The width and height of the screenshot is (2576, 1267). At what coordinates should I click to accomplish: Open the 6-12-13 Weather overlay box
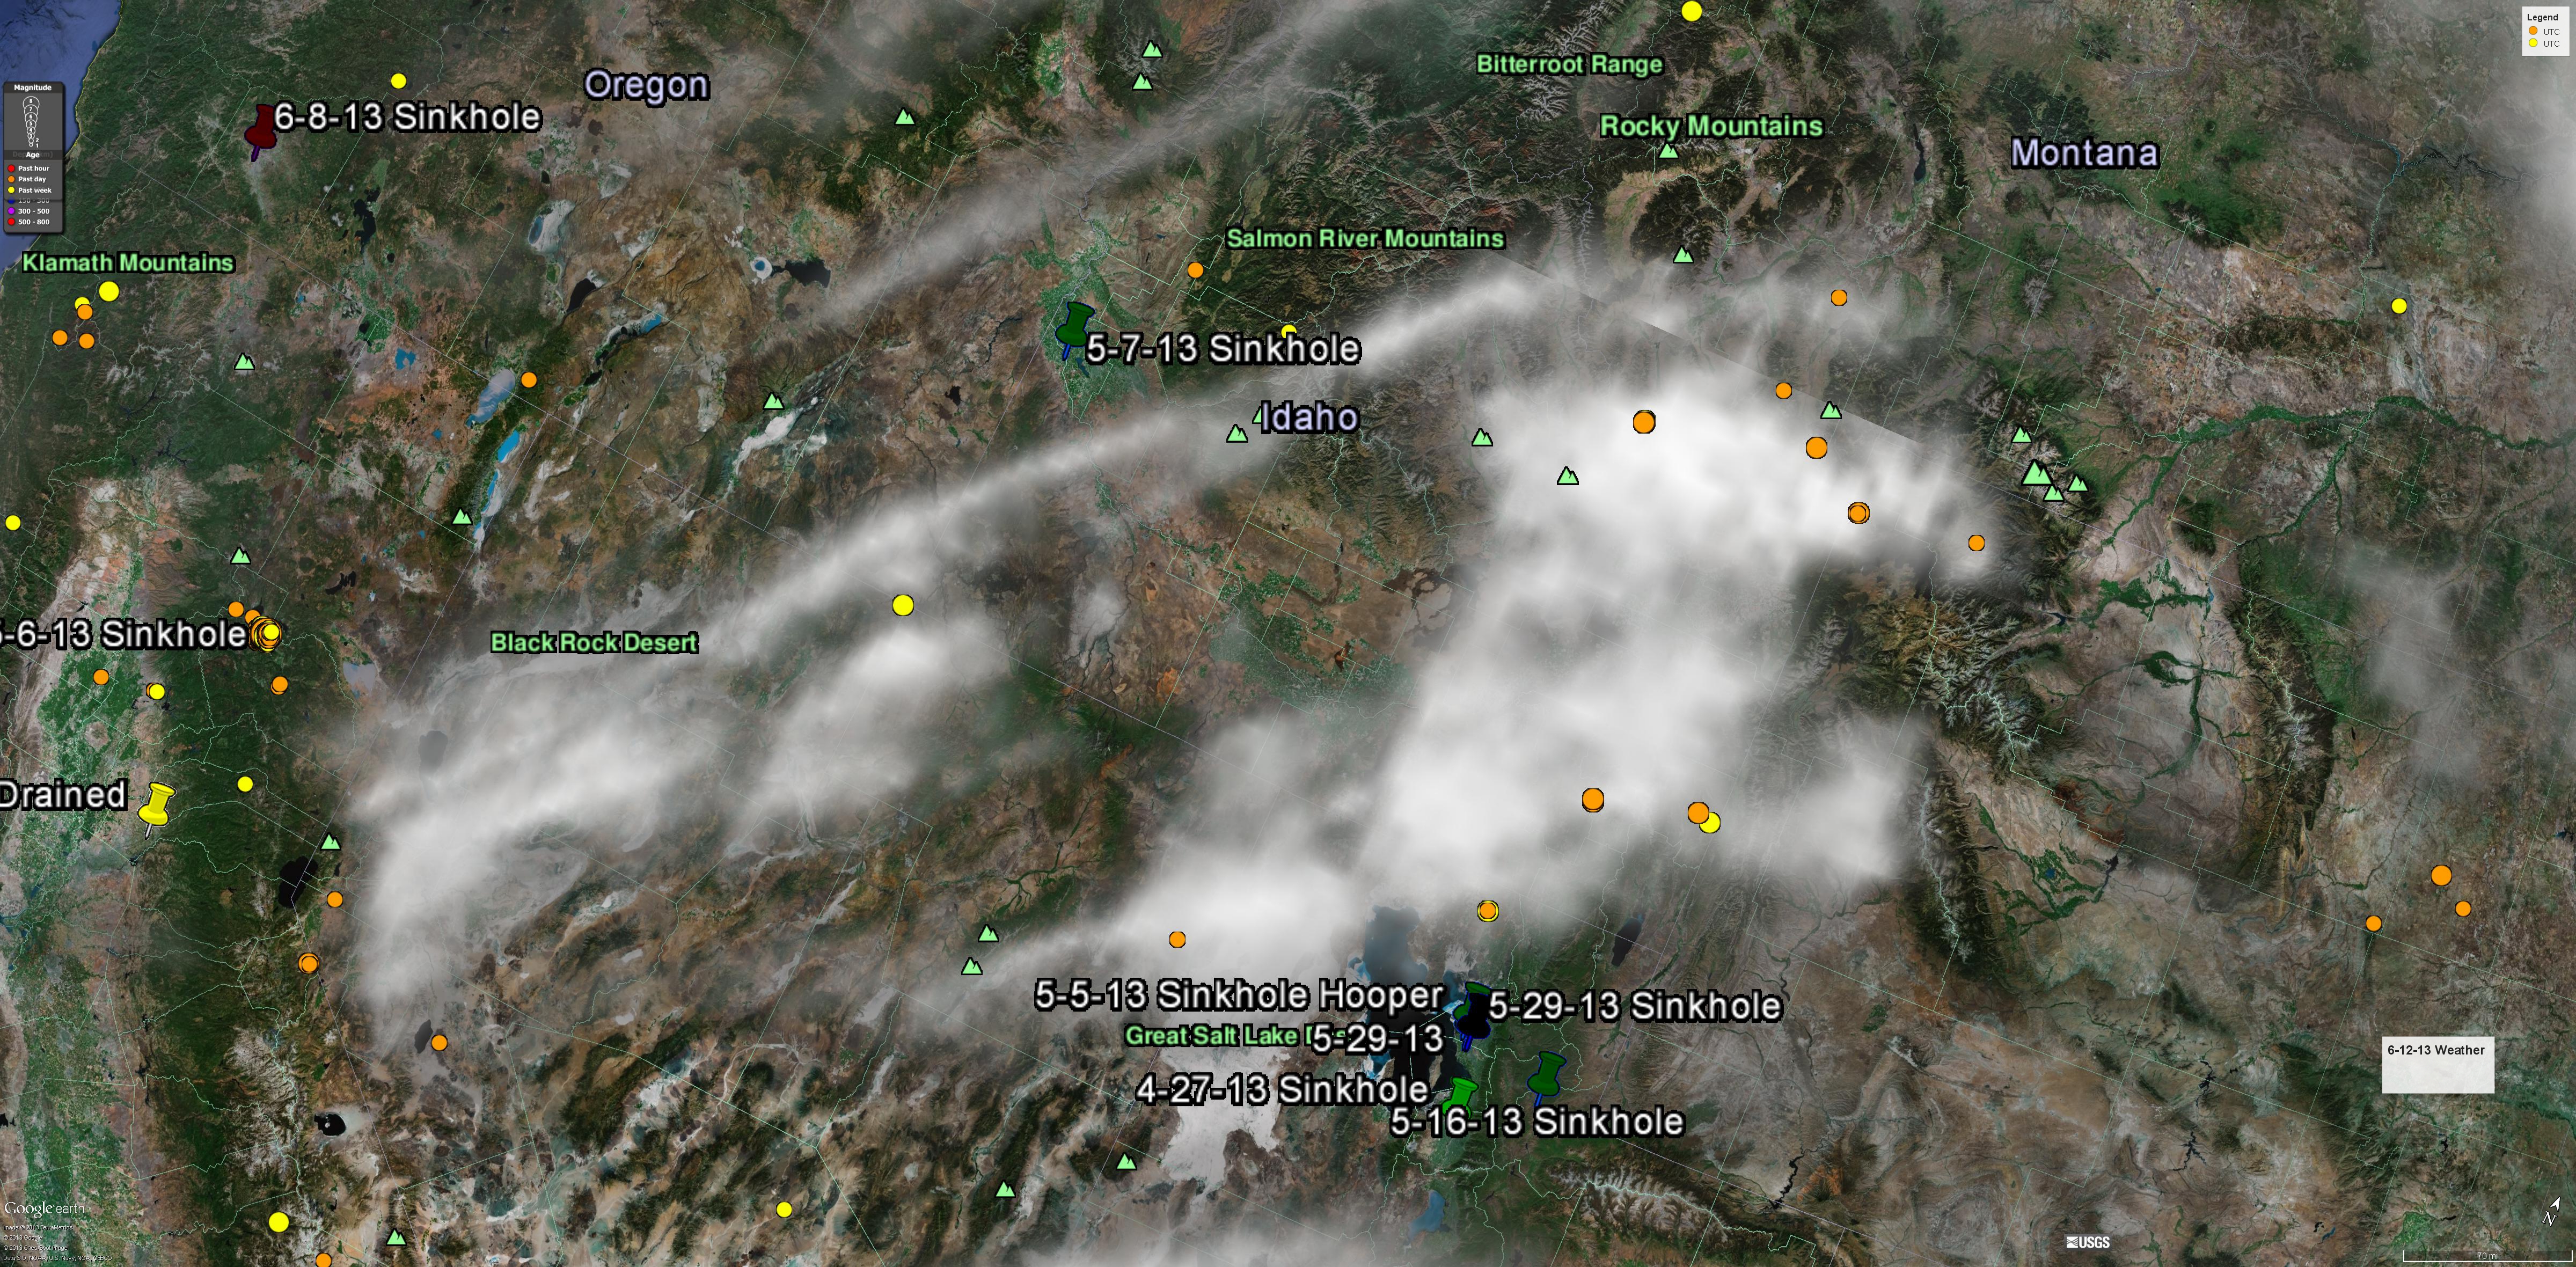(x=2437, y=1065)
